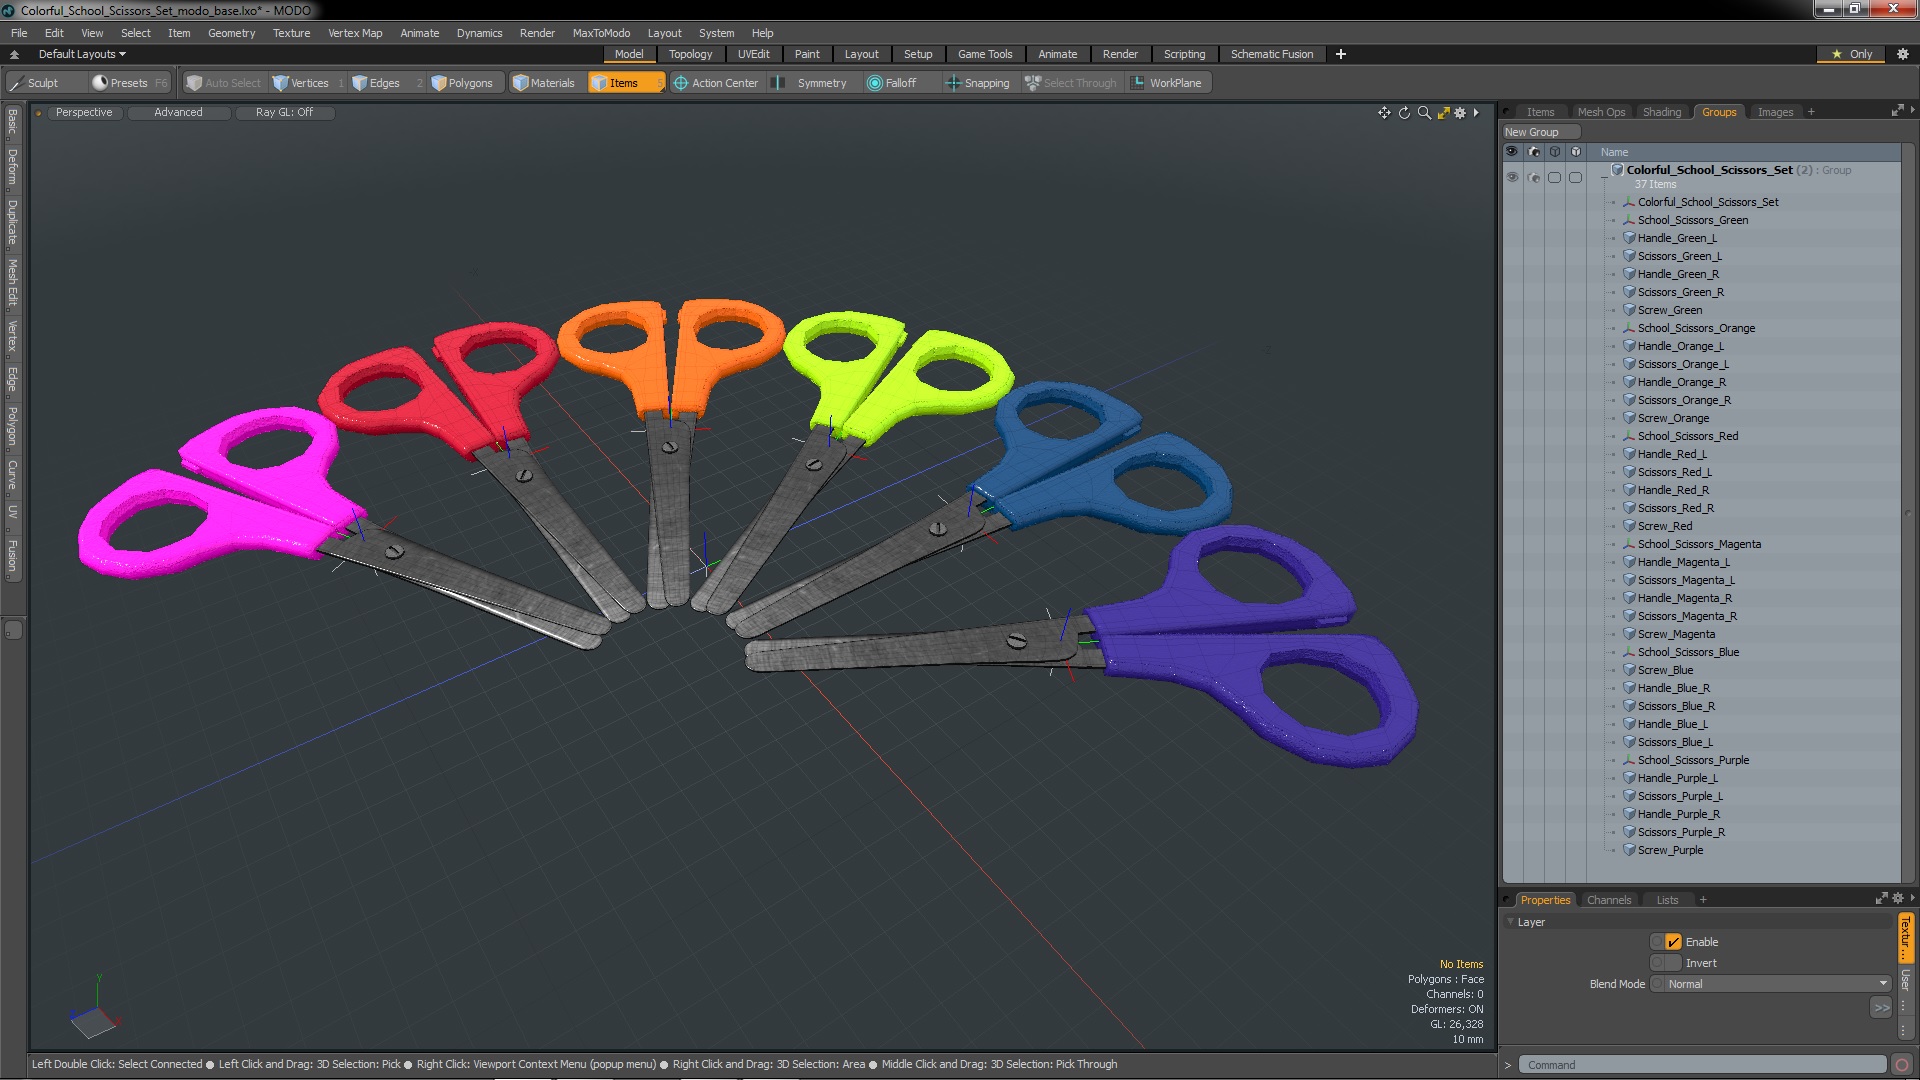The image size is (1920, 1080).
Task: Open viewport settings gear icon
Action: pos(1460,113)
